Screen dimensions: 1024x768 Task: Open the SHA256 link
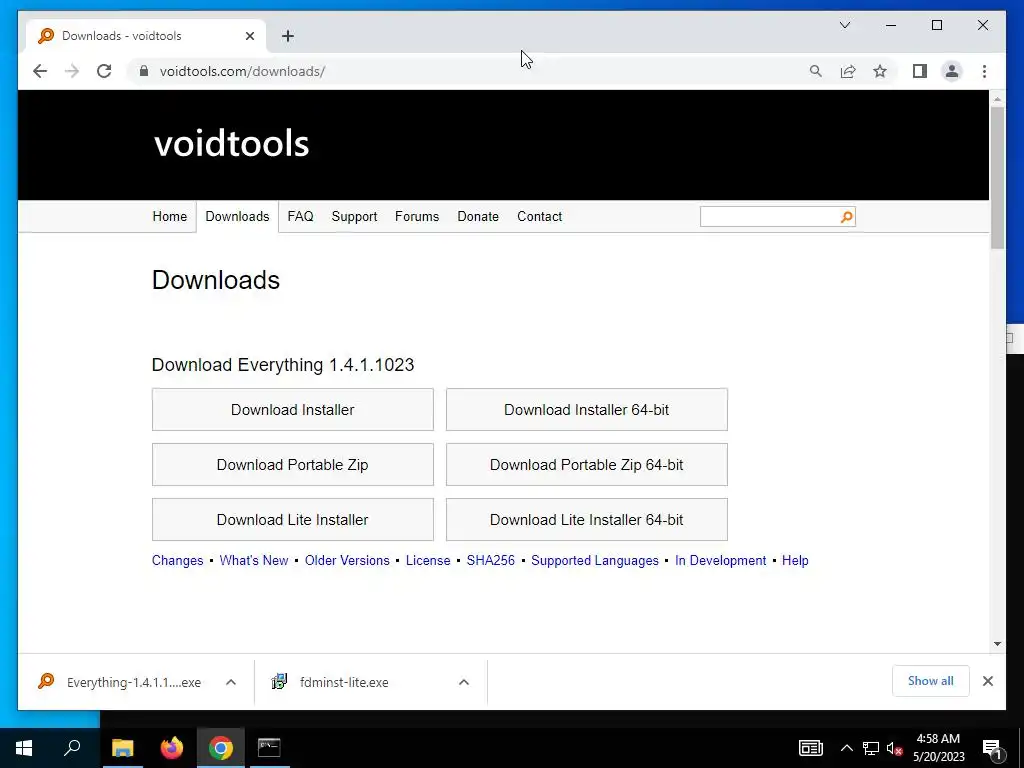[490, 560]
